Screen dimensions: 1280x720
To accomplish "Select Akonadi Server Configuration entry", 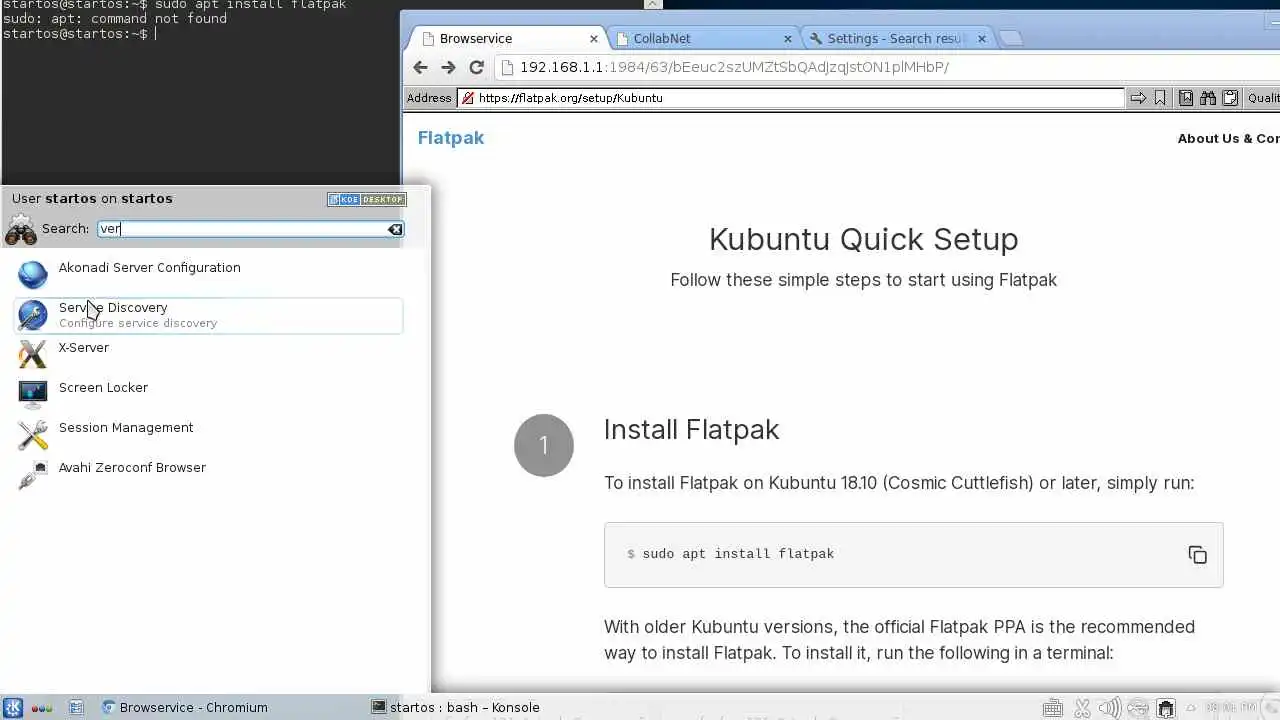I will tap(208, 275).
